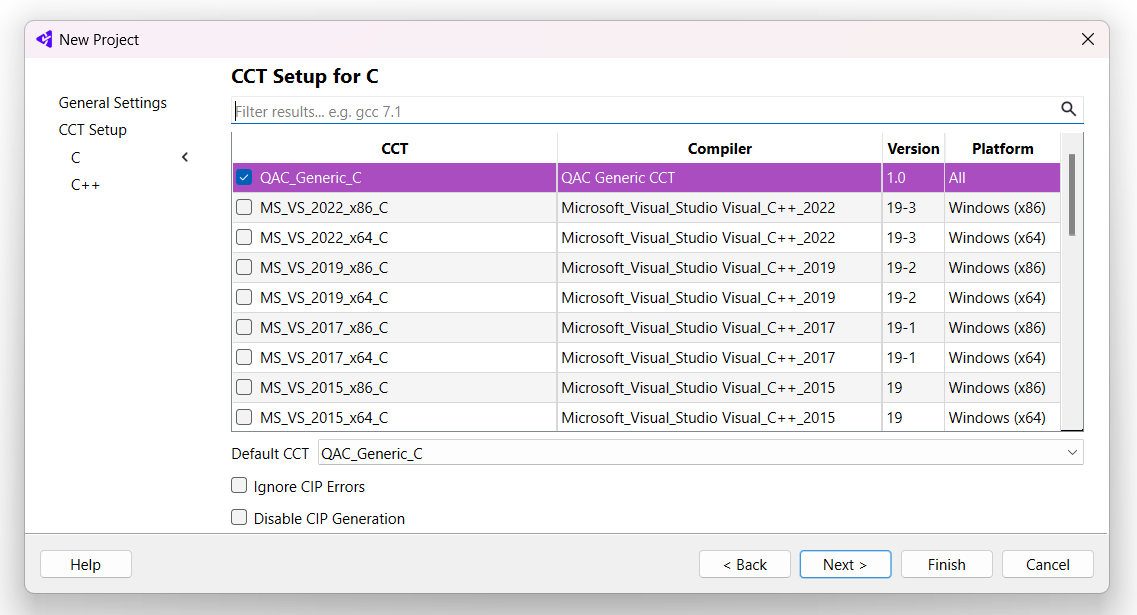
Task: Check the MS_VS_2019_x64_C checkbox
Action: [x=244, y=297]
